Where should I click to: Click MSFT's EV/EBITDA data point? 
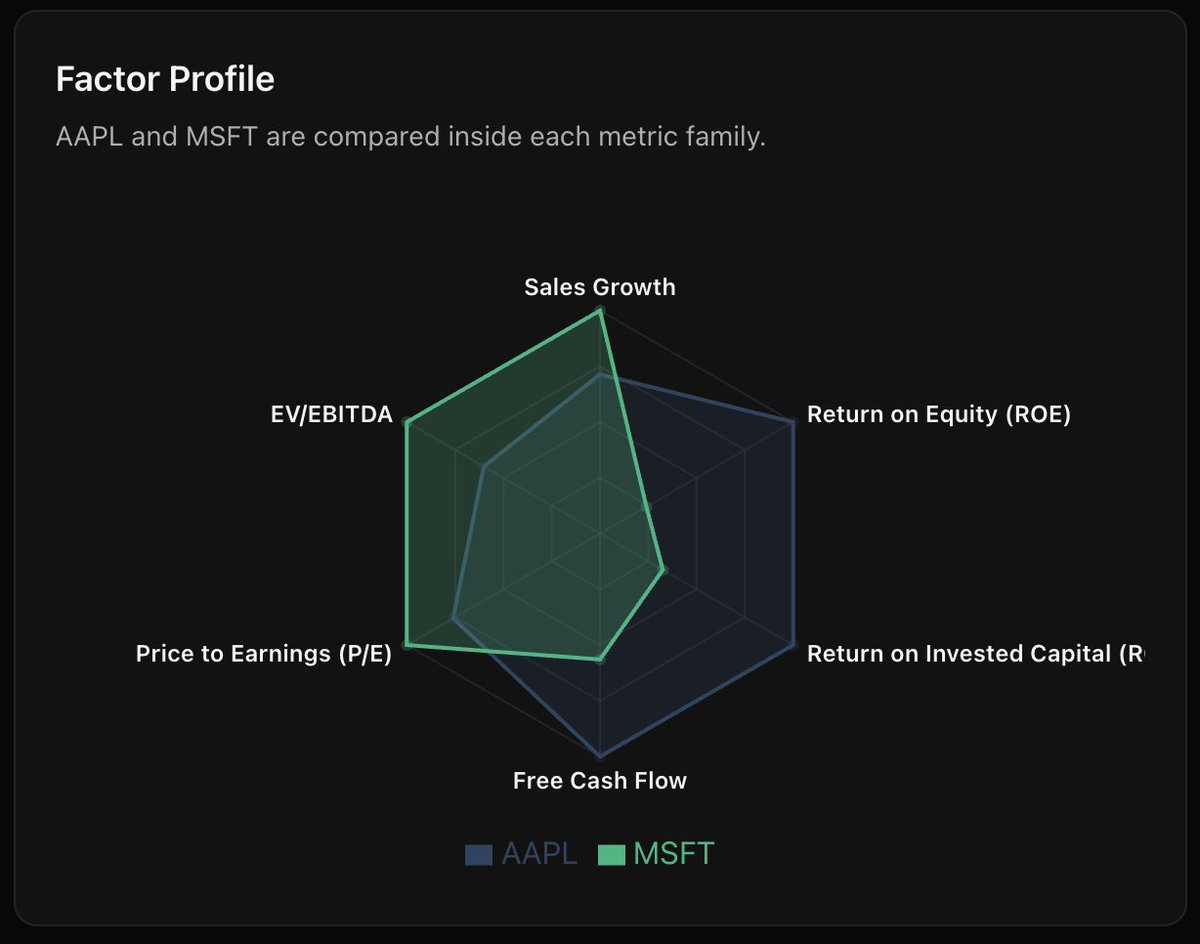[x=407, y=423]
